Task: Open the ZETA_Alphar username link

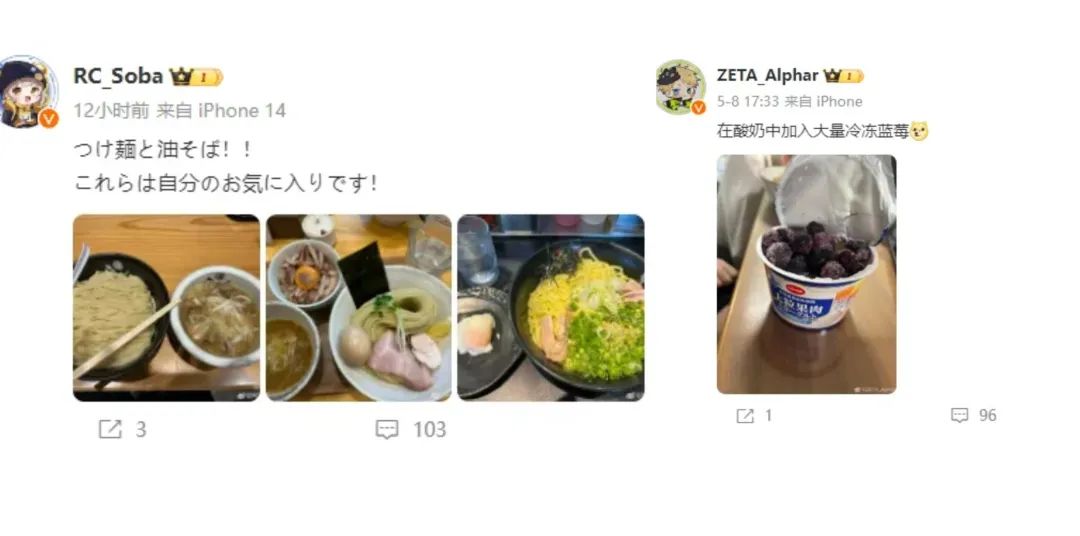Action: 767,75
